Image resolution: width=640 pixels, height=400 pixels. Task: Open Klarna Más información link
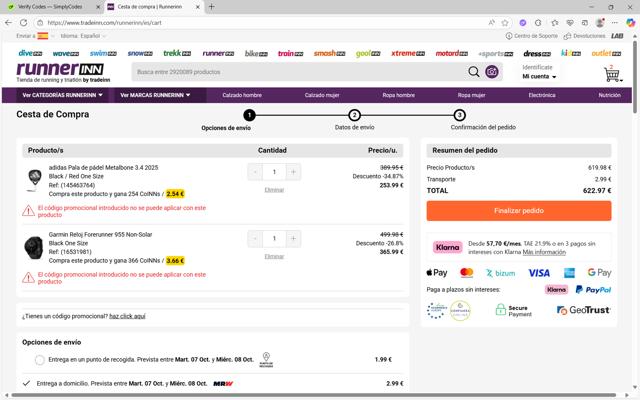[x=544, y=252]
